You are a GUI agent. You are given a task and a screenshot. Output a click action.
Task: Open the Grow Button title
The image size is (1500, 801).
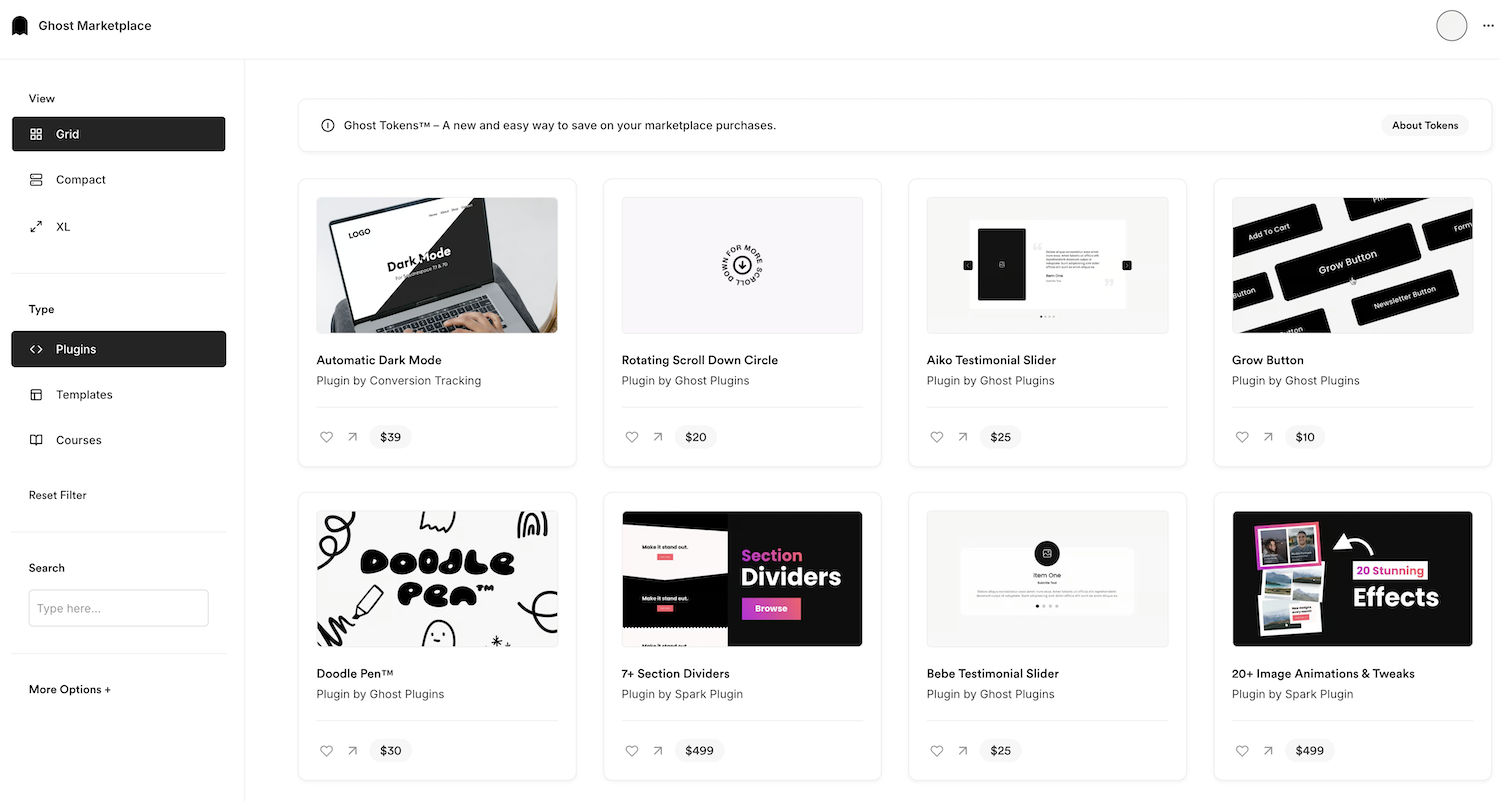(x=1268, y=360)
